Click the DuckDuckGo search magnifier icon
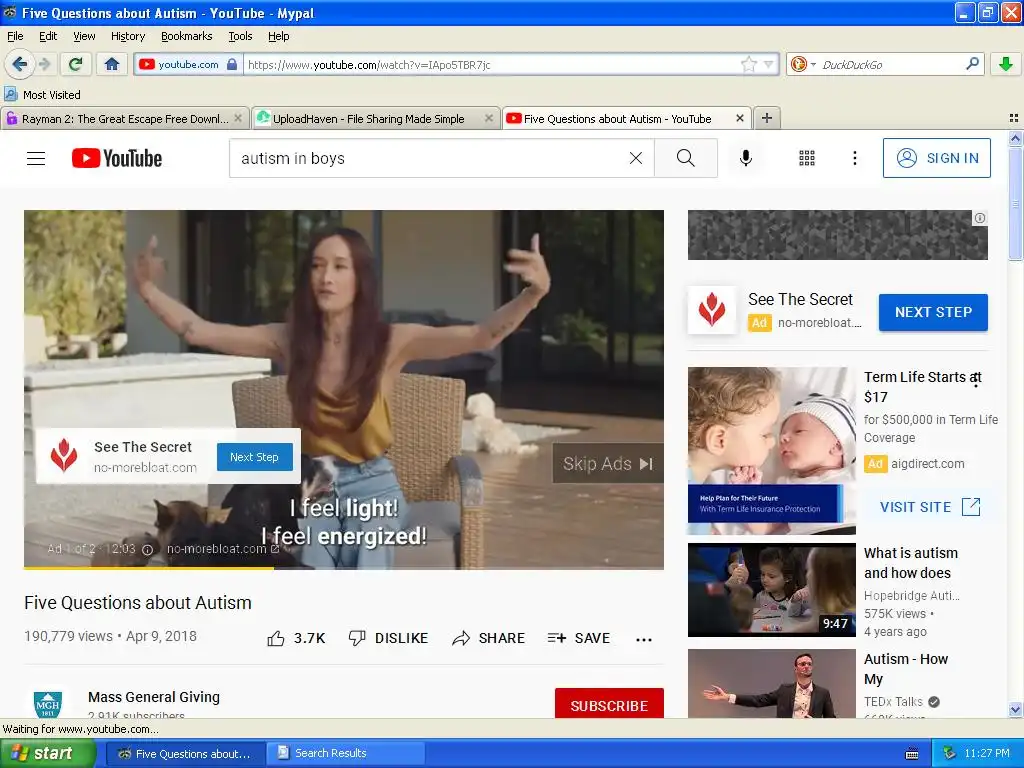Screen dimensions: 1024x768 coord(972,64)
